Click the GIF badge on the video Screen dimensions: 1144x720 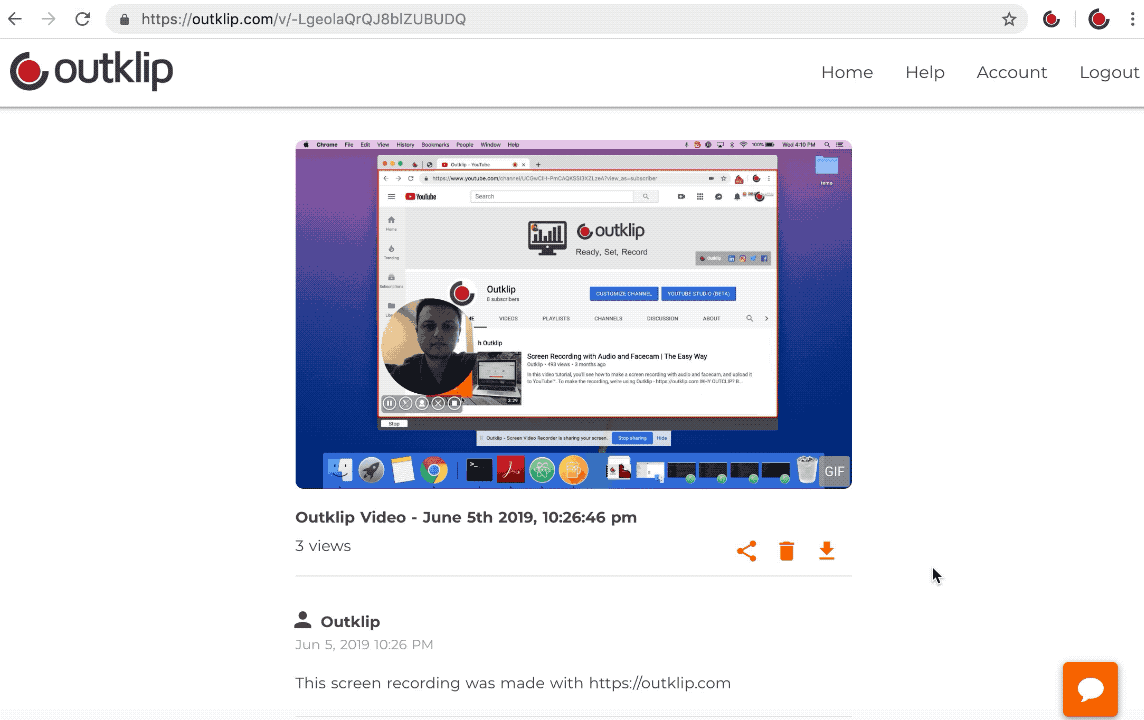point(834,471)
